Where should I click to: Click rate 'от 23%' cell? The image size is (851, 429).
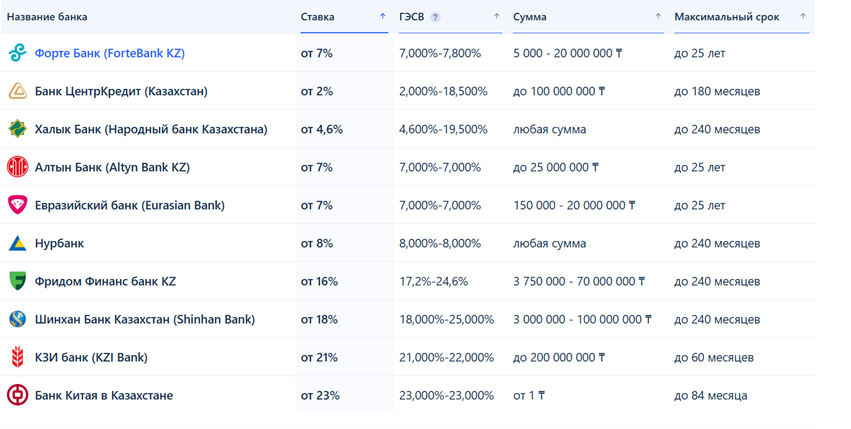(x=320, y=395)
